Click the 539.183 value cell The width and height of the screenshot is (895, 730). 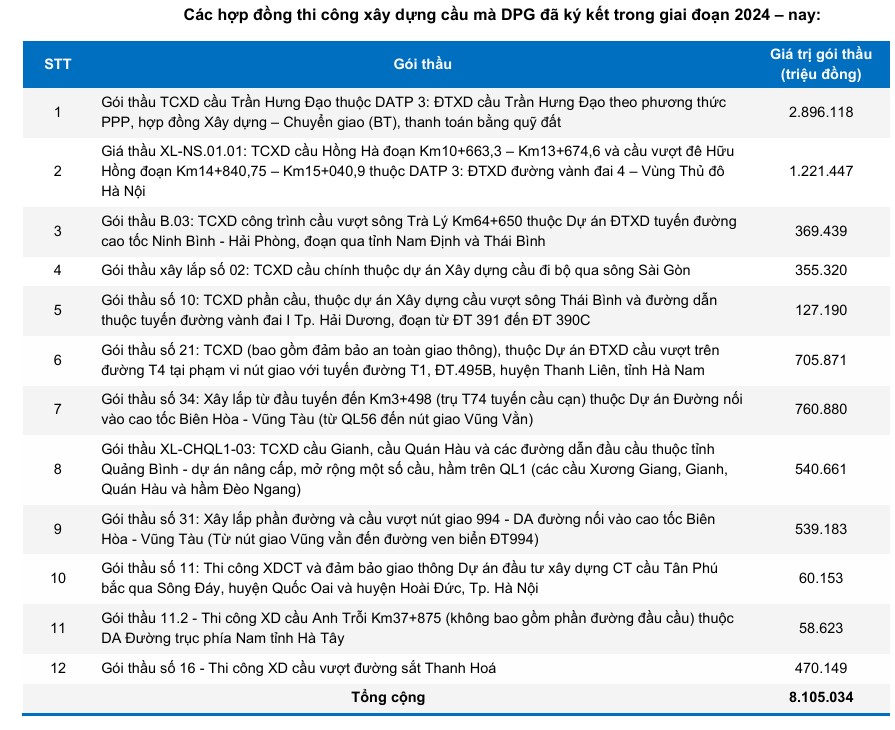(820, 528)
